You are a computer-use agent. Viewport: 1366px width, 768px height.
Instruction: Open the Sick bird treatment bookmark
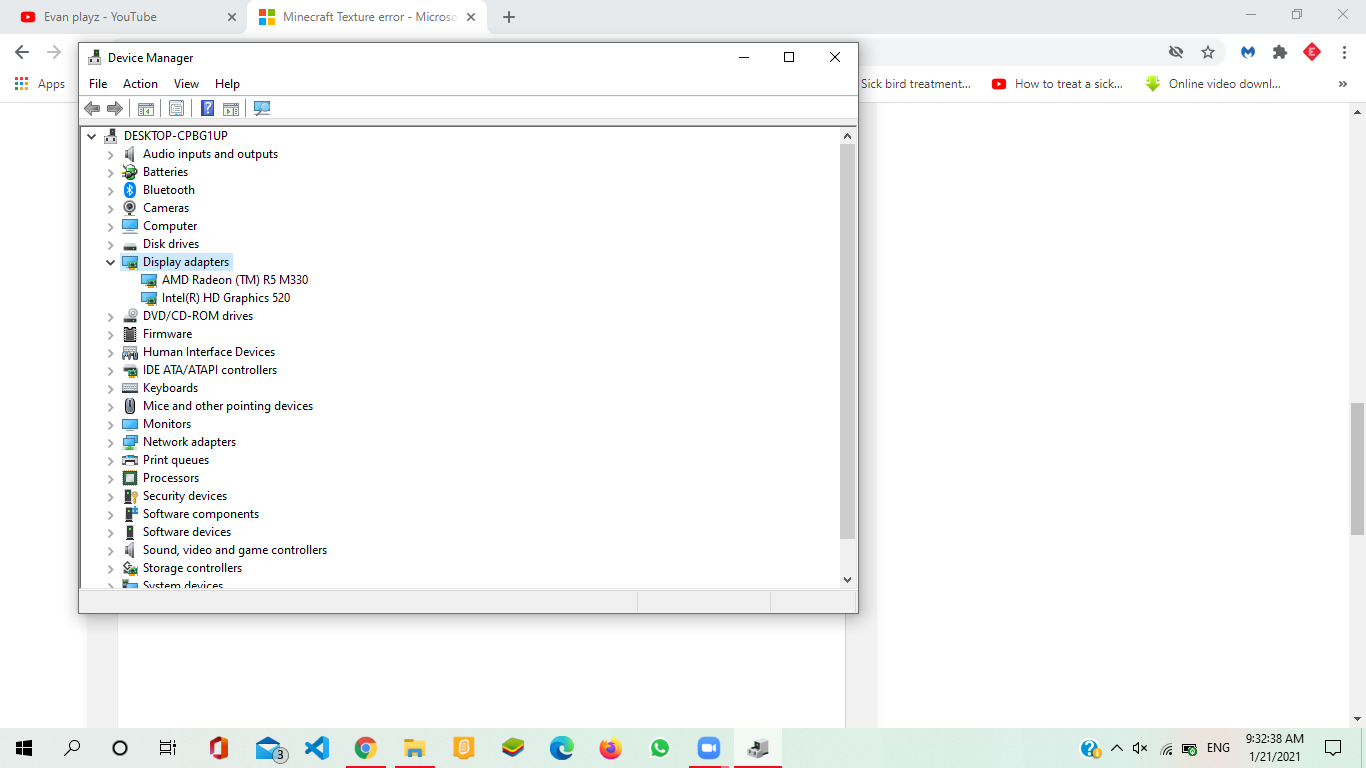(x=916, y=84)
